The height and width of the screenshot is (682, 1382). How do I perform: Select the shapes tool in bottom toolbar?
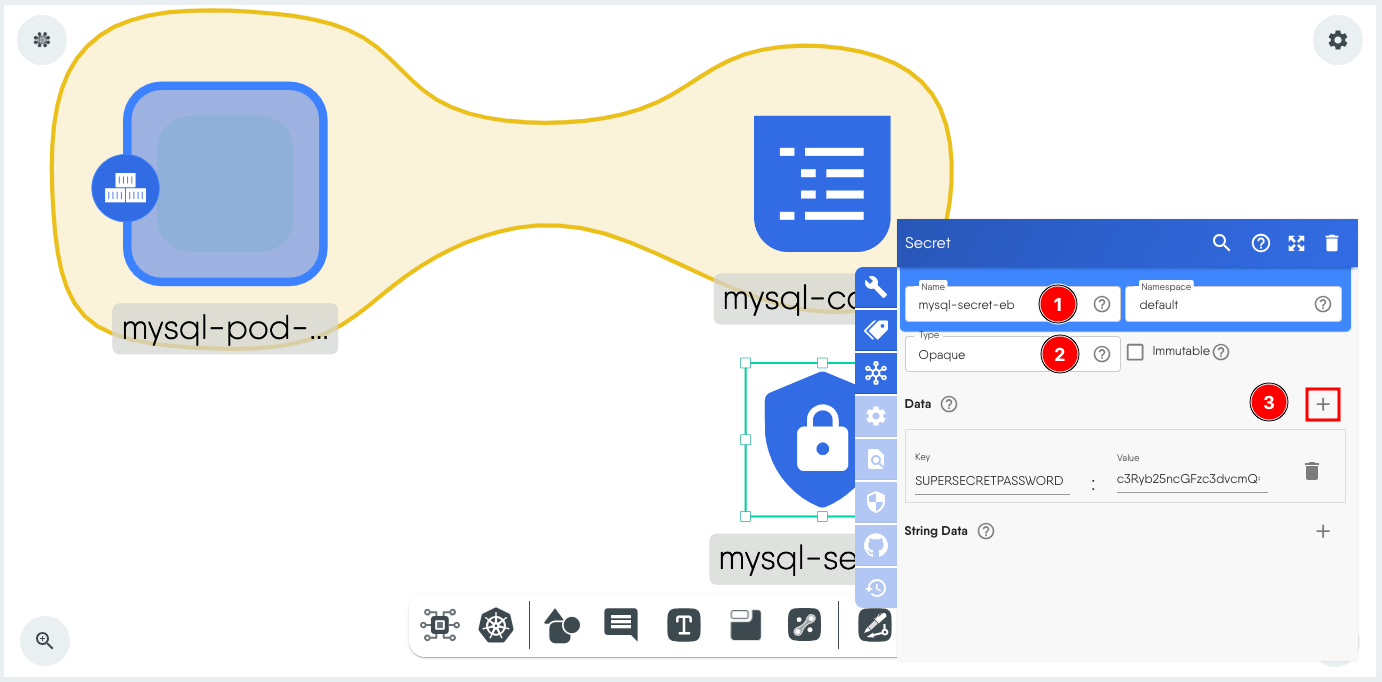tap(563, 625)
